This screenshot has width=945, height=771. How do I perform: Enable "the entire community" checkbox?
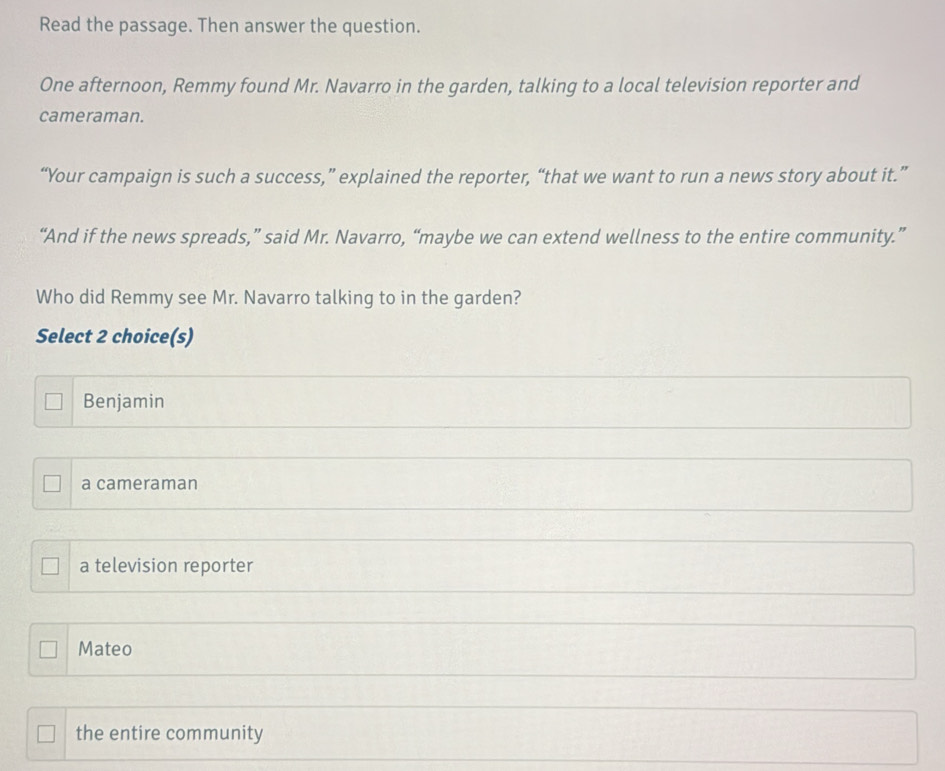(46, 734)
